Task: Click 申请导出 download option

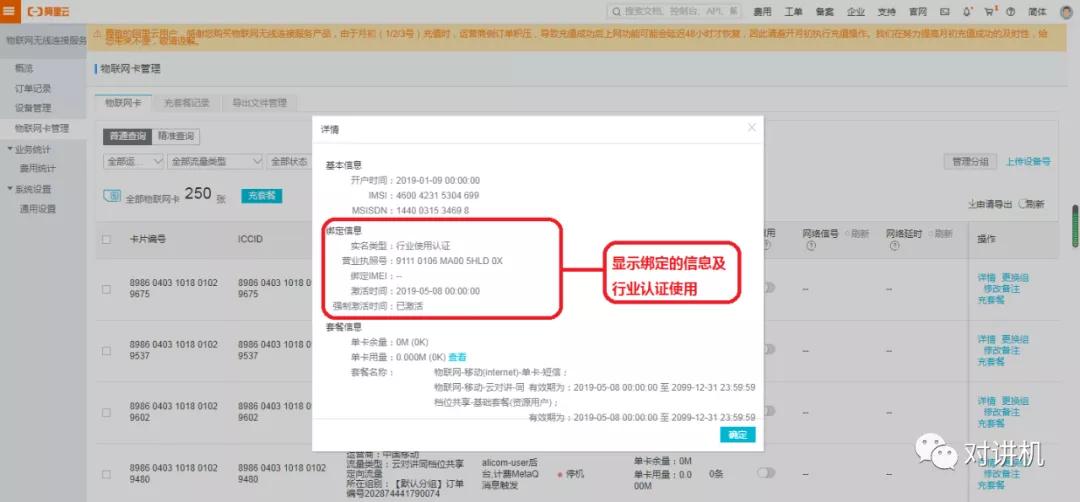Action: click(990, 204)
